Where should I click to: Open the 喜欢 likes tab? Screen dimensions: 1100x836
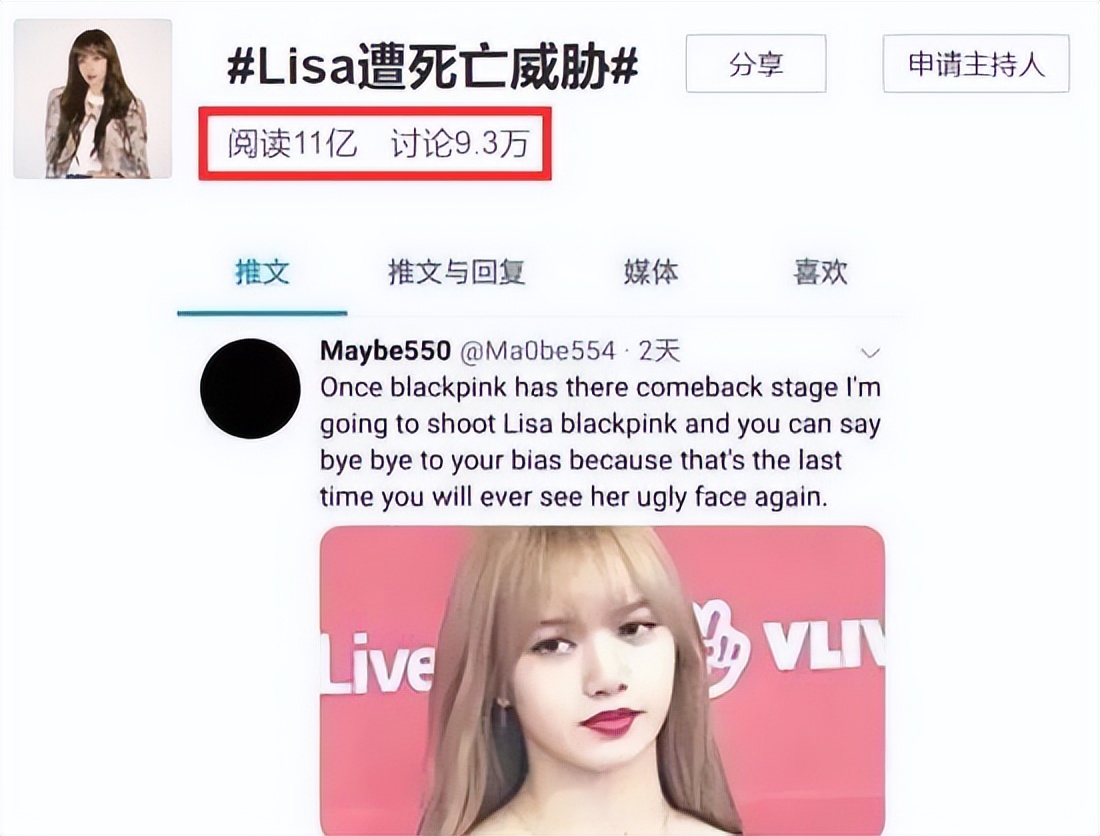pyautogui.click(x=820, y=272)
